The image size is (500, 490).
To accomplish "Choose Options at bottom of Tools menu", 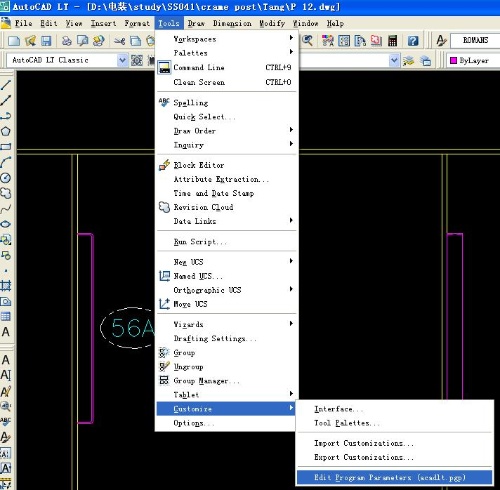I will (227, 423).
